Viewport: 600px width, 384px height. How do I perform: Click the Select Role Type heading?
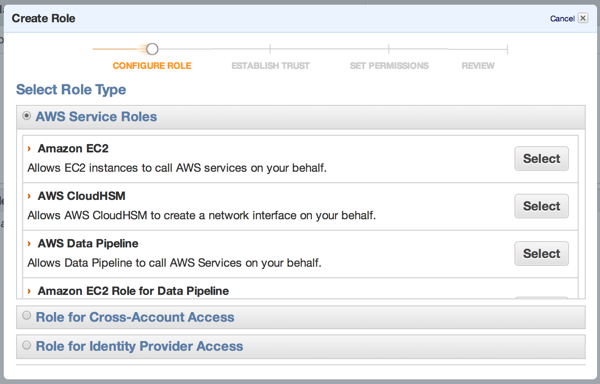click(71, 89)
